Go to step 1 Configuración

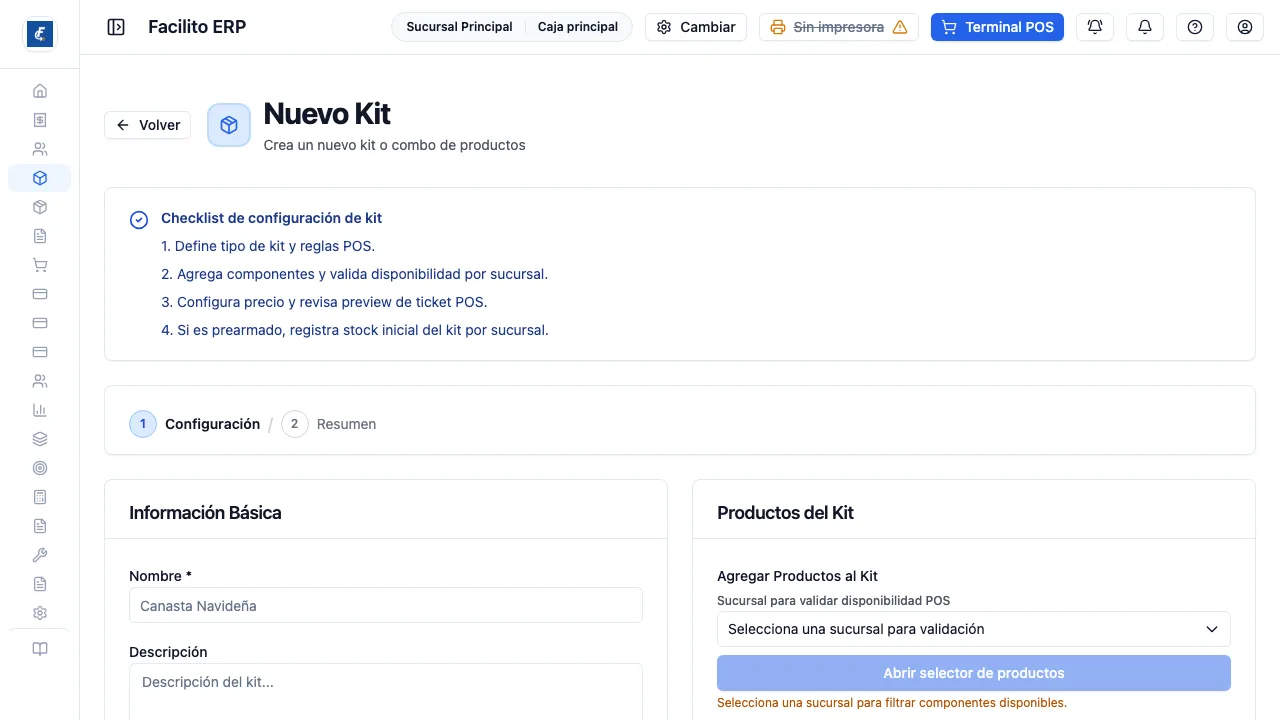click(195, 424)
